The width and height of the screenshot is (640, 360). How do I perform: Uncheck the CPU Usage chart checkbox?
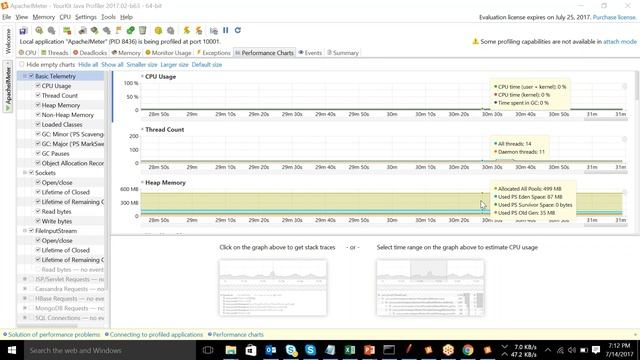click(38, 86)
